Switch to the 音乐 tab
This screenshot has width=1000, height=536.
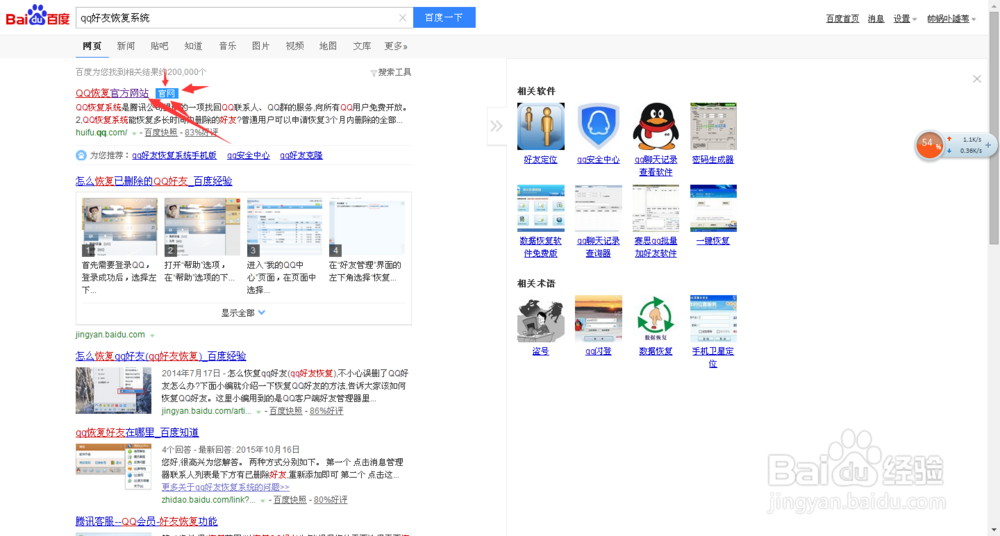(227, 46)
